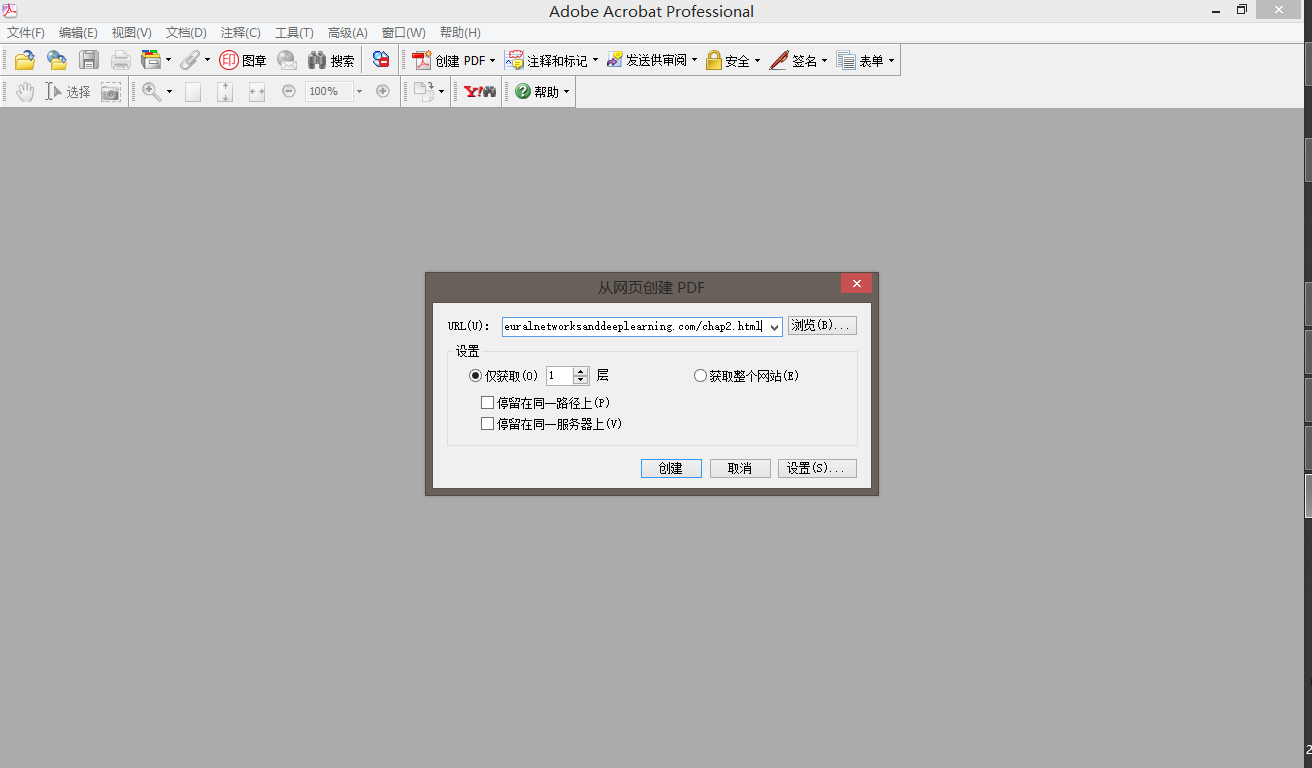Click the 浏览(B)... browse button

(x=822, y=326)
